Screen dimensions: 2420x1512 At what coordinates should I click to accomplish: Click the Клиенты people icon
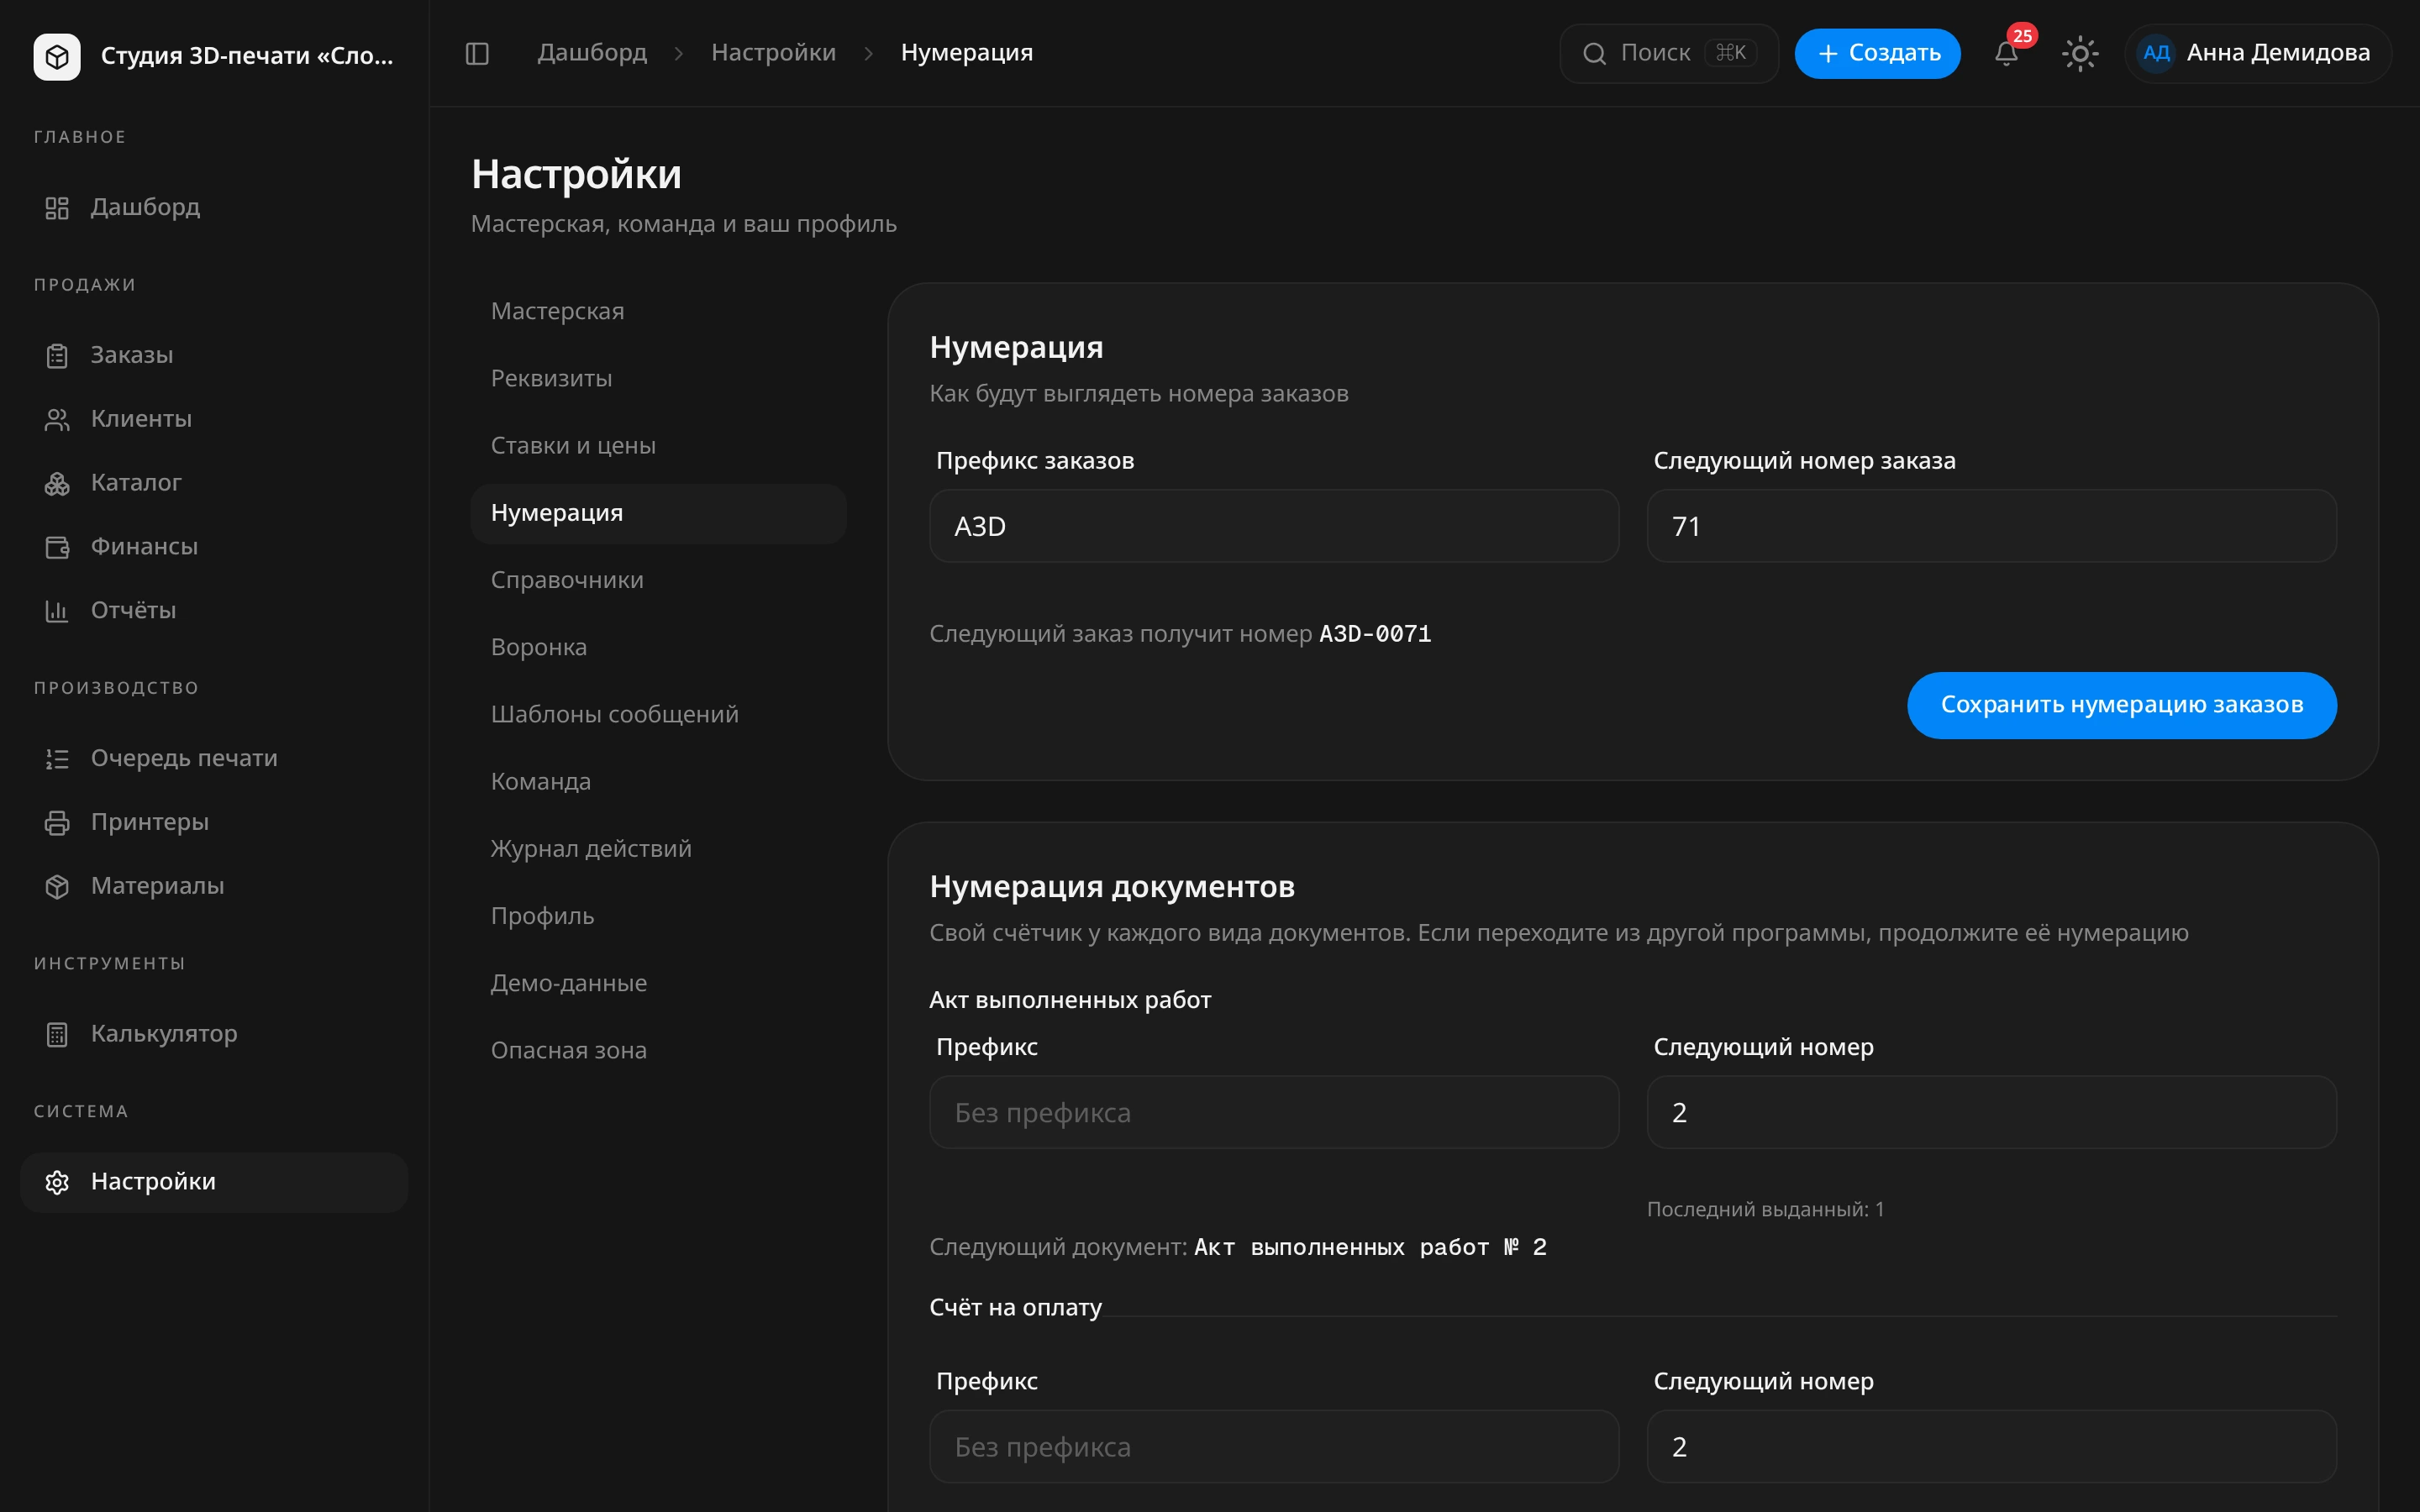point(57,420)
